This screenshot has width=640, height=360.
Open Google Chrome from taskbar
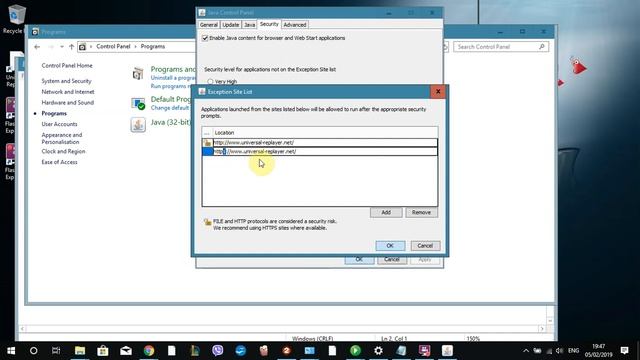click(149, 351)
